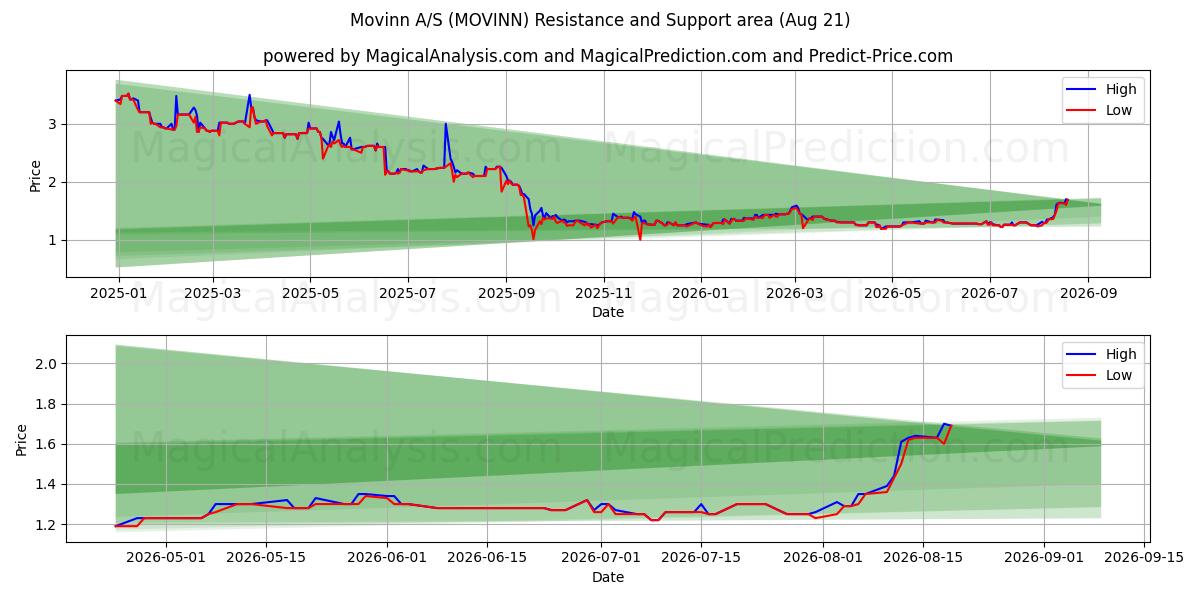Image resolution: width=1200 pixels, height=600 pixels.
Task: Click the '2025-07' tick label
Action: (x=407, y=293)
